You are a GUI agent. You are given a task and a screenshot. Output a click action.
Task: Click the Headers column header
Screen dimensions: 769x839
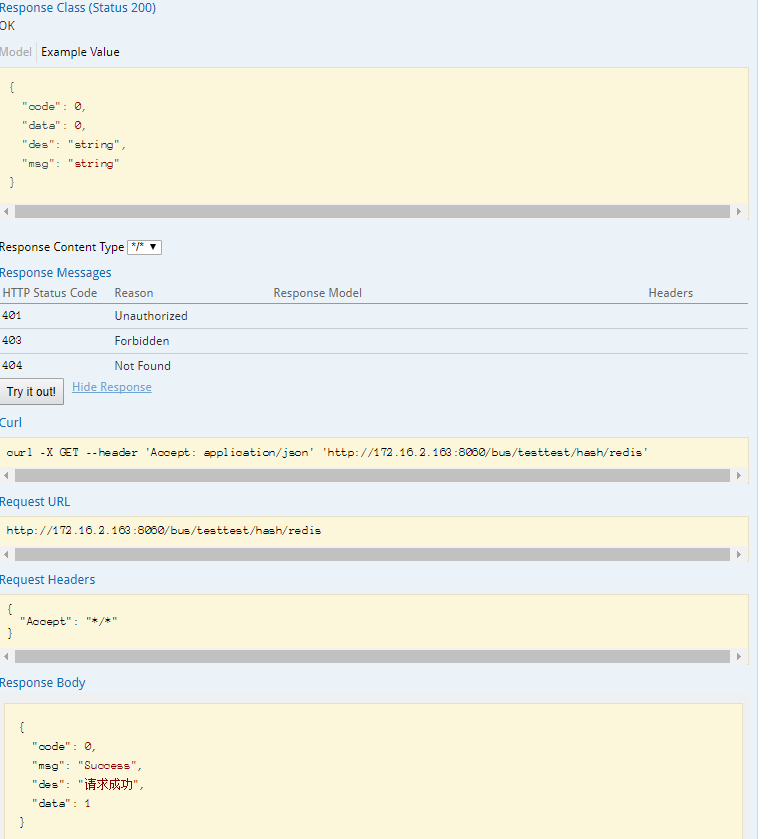(671, 293)
